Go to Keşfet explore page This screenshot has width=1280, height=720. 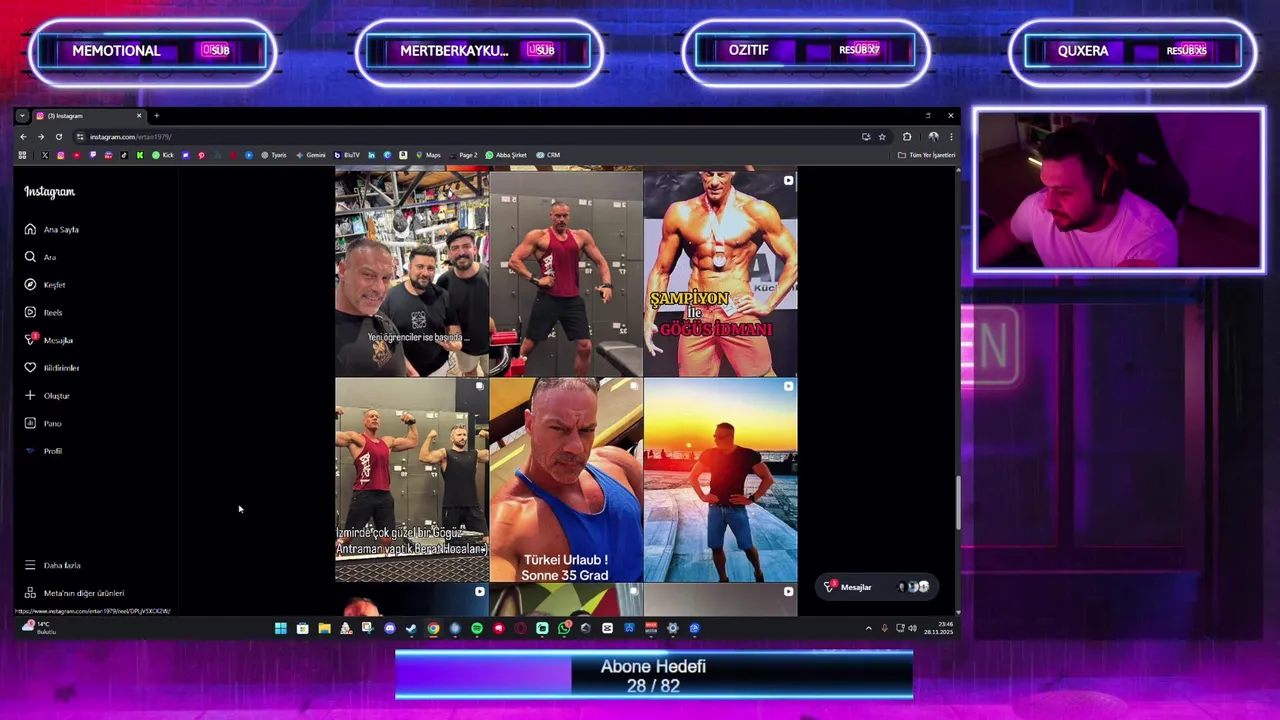point(46,285)
